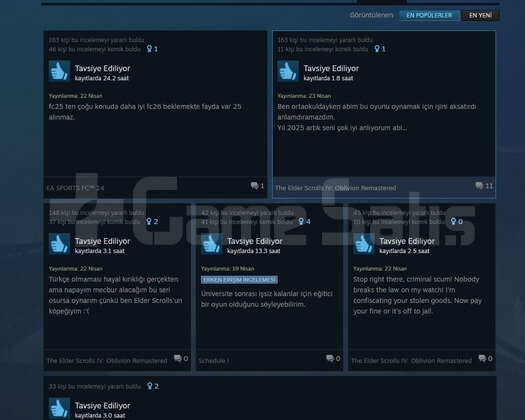Click review text 'fc25 ten çoğu konuda daha iyi'
This screenshot has width=525, height=420.
pyautogui.click(x=145, y=112)
